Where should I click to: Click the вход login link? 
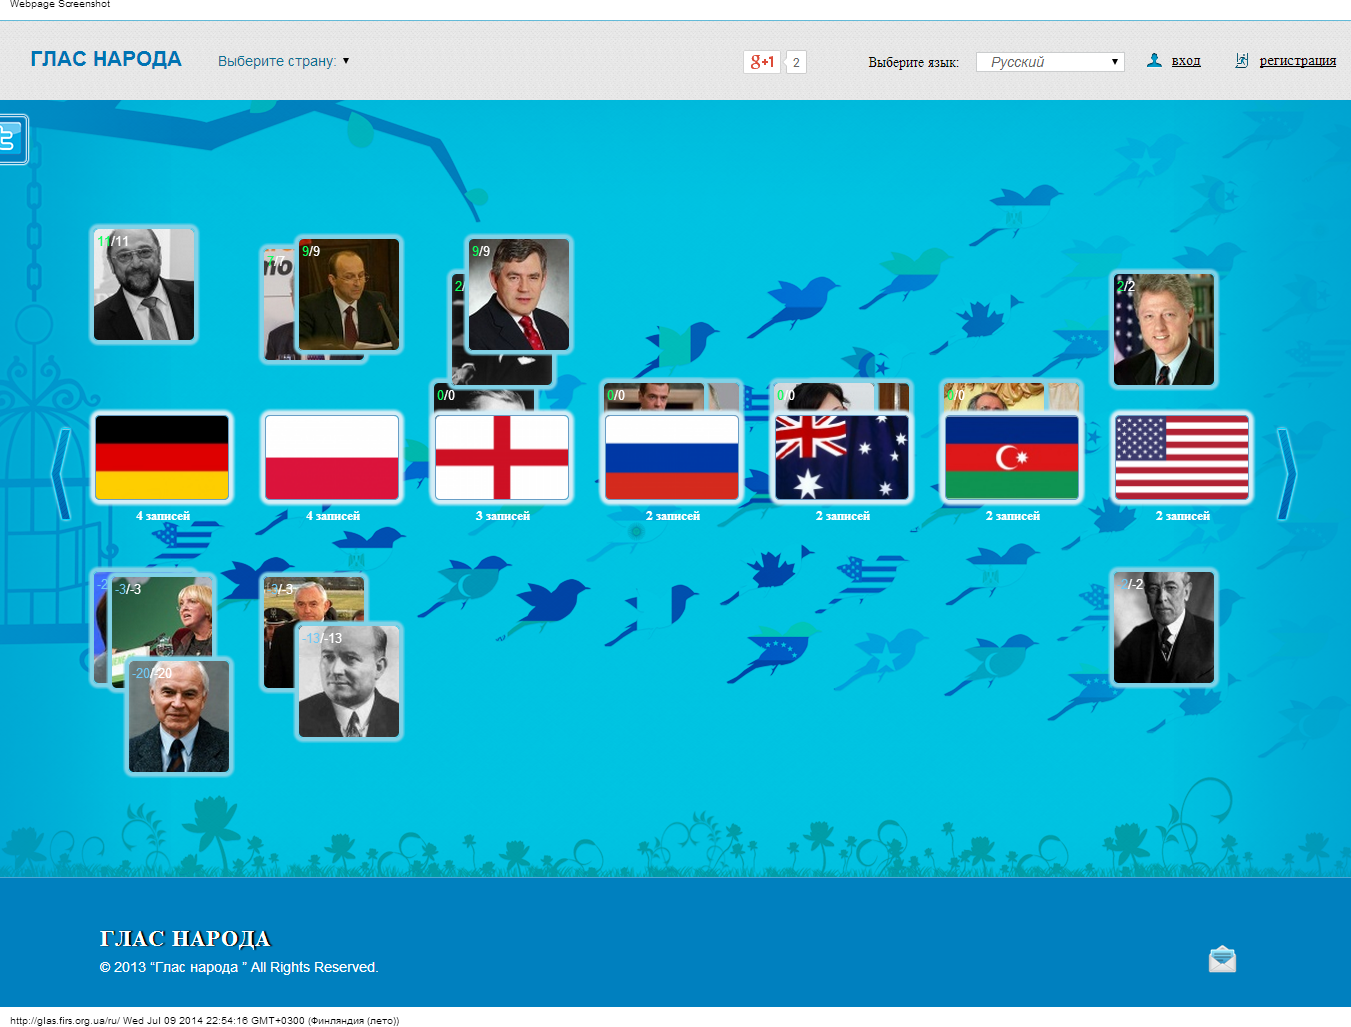point(1186,61)
